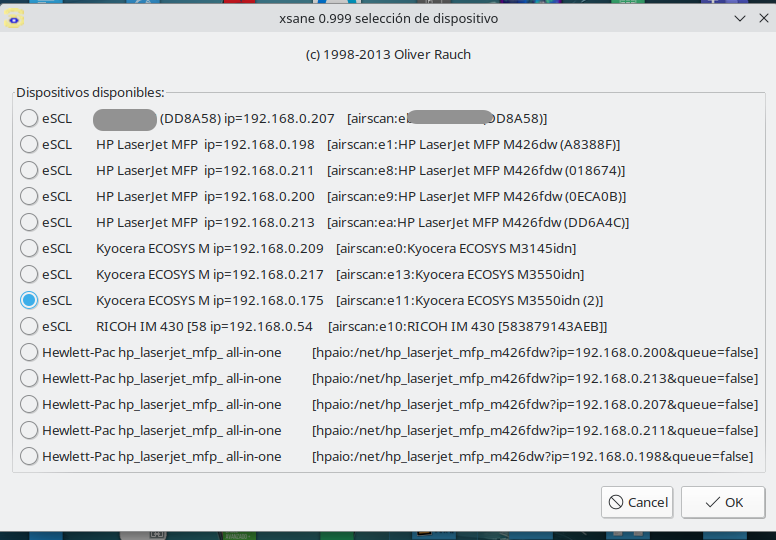Select HP LaserJet MFP at 192.168.0.198
Screen dimensions: 776x540
[29, 145]
